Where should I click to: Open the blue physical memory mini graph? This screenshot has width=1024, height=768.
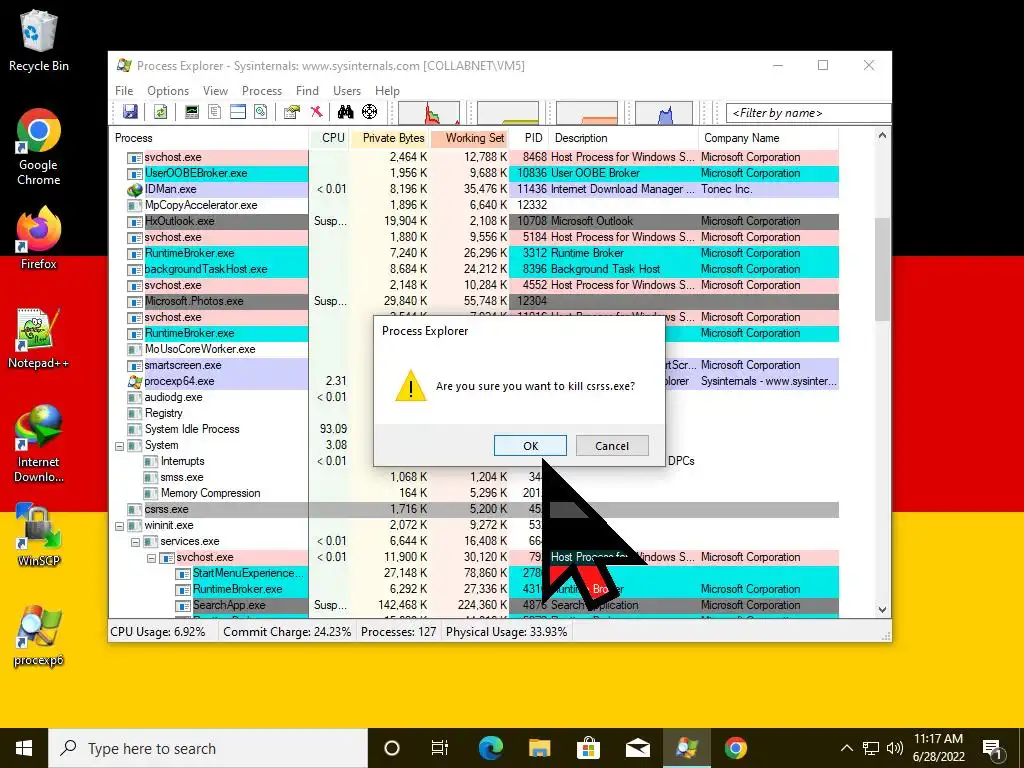[664, 113]
